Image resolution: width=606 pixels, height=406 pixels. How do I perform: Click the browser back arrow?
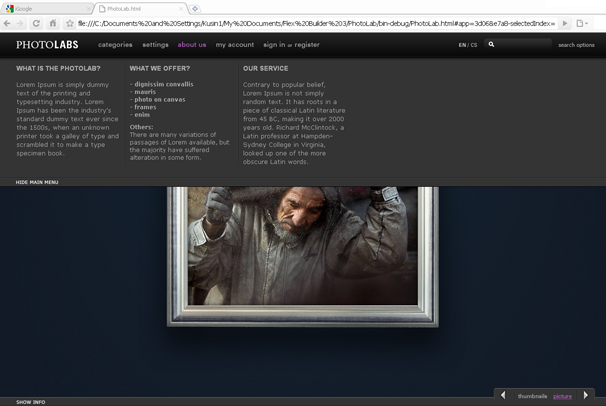click(7, 23)
